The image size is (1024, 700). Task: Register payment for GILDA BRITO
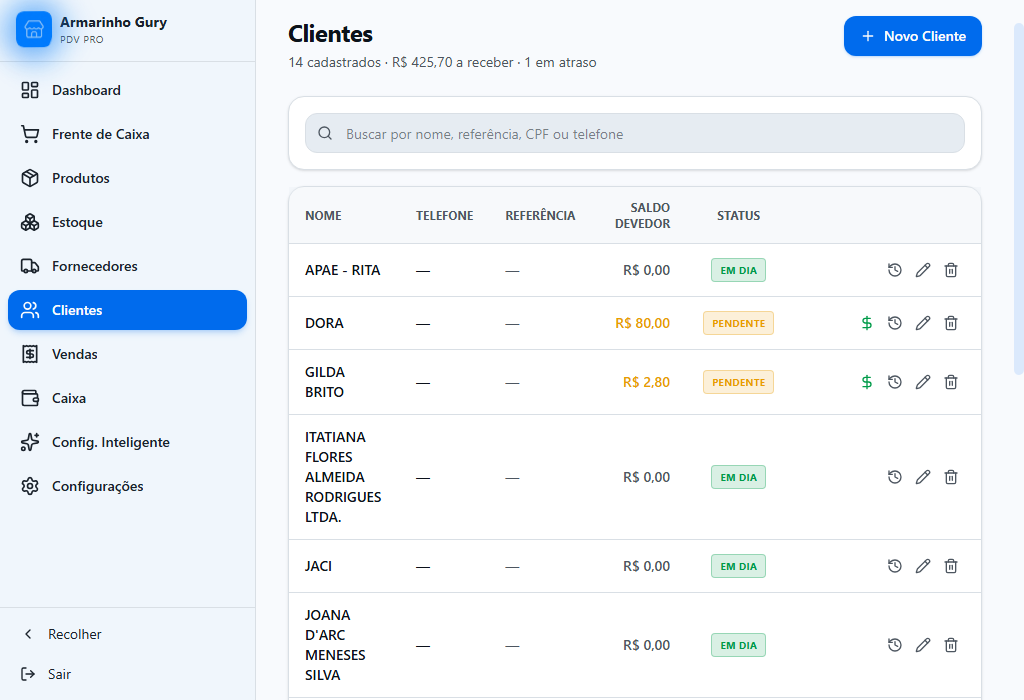[x=867, y=382]
